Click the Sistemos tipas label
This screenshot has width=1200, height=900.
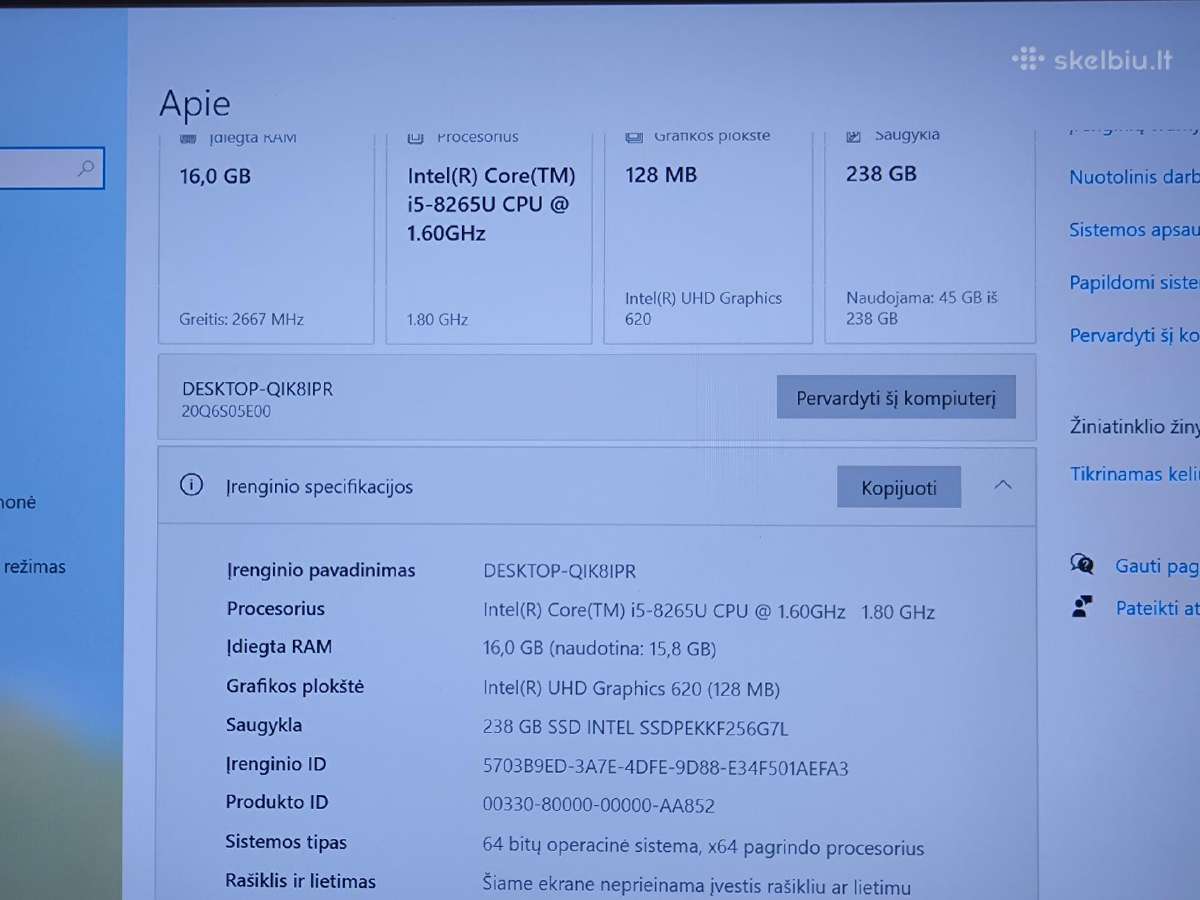[285, 843]
